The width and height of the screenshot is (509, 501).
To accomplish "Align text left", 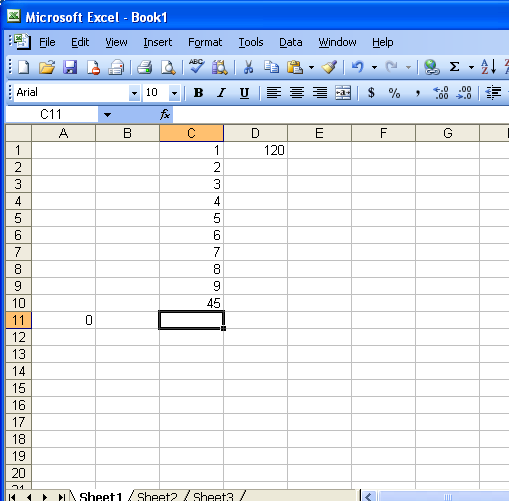I will coord(274,93).
